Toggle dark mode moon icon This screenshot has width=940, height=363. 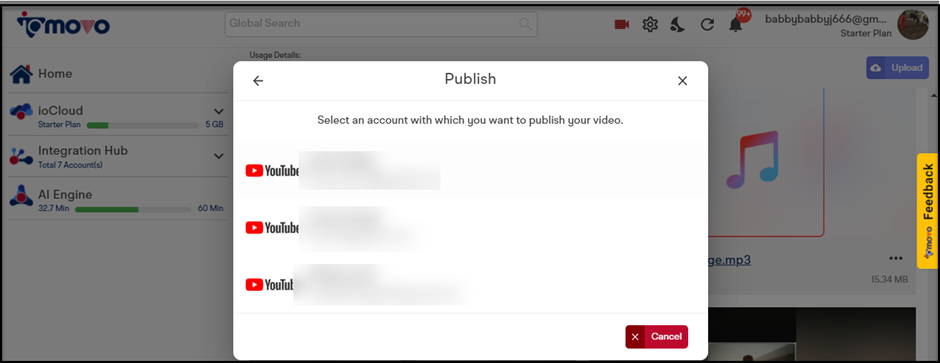pyautogui.click(x=678, y=25)
